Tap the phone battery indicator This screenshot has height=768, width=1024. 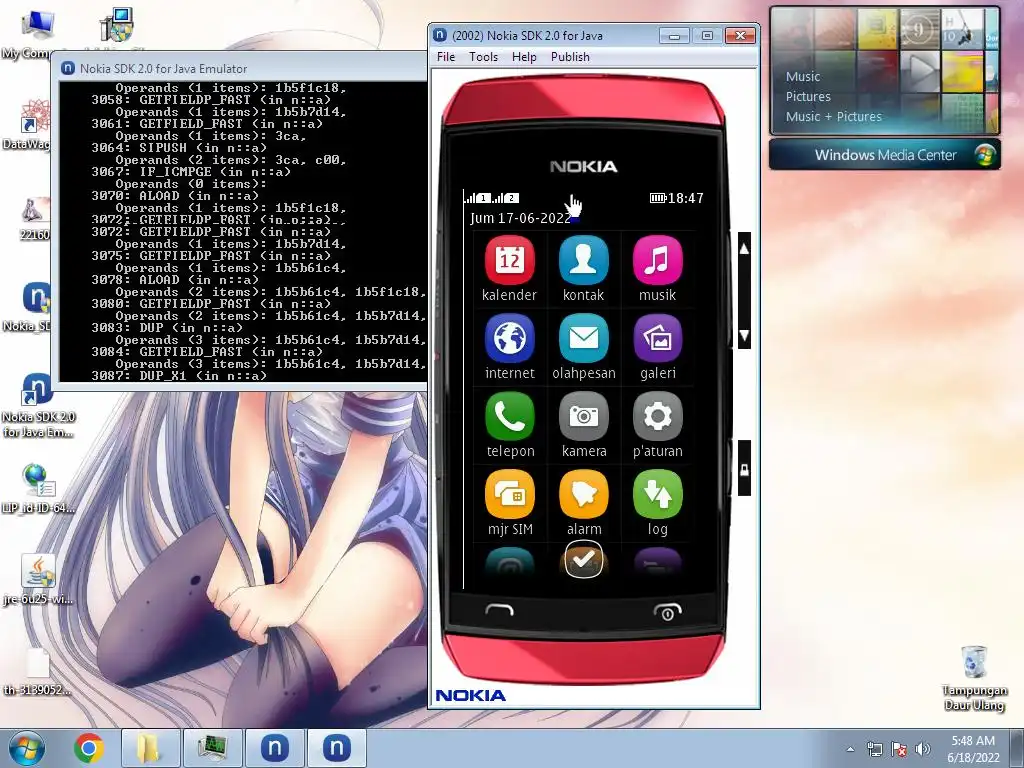(x=658, y=198)
